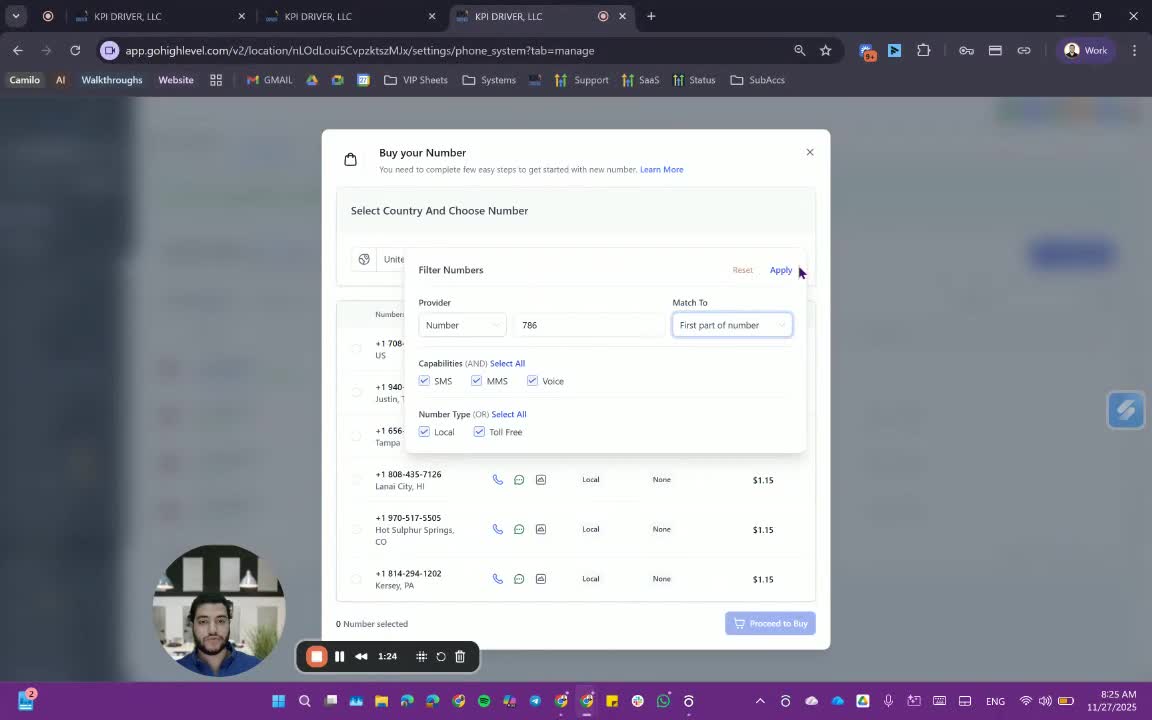Screen dimensions: 1152x720
Task: Open WhatsApp from the taskbar
Action: point(663,701)
